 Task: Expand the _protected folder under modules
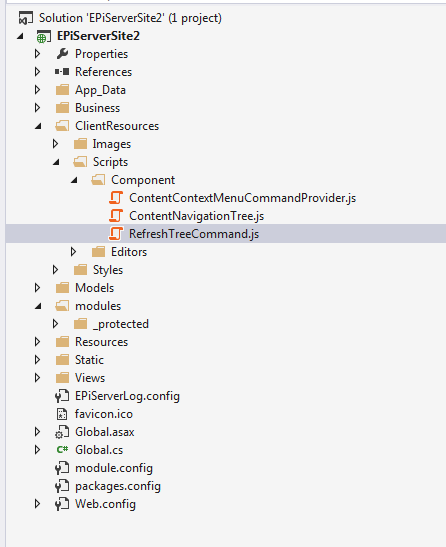click(x=55, y=324)
